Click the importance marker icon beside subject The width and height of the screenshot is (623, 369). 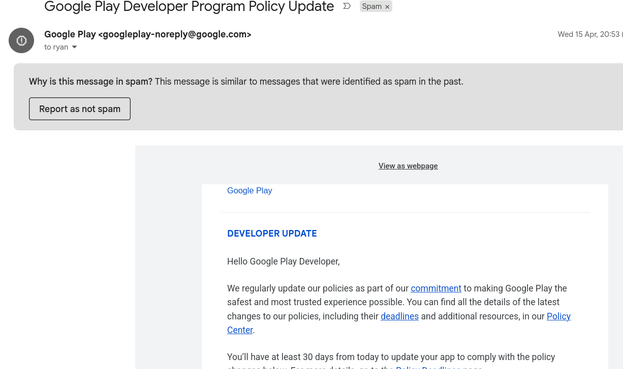point(347,6)
